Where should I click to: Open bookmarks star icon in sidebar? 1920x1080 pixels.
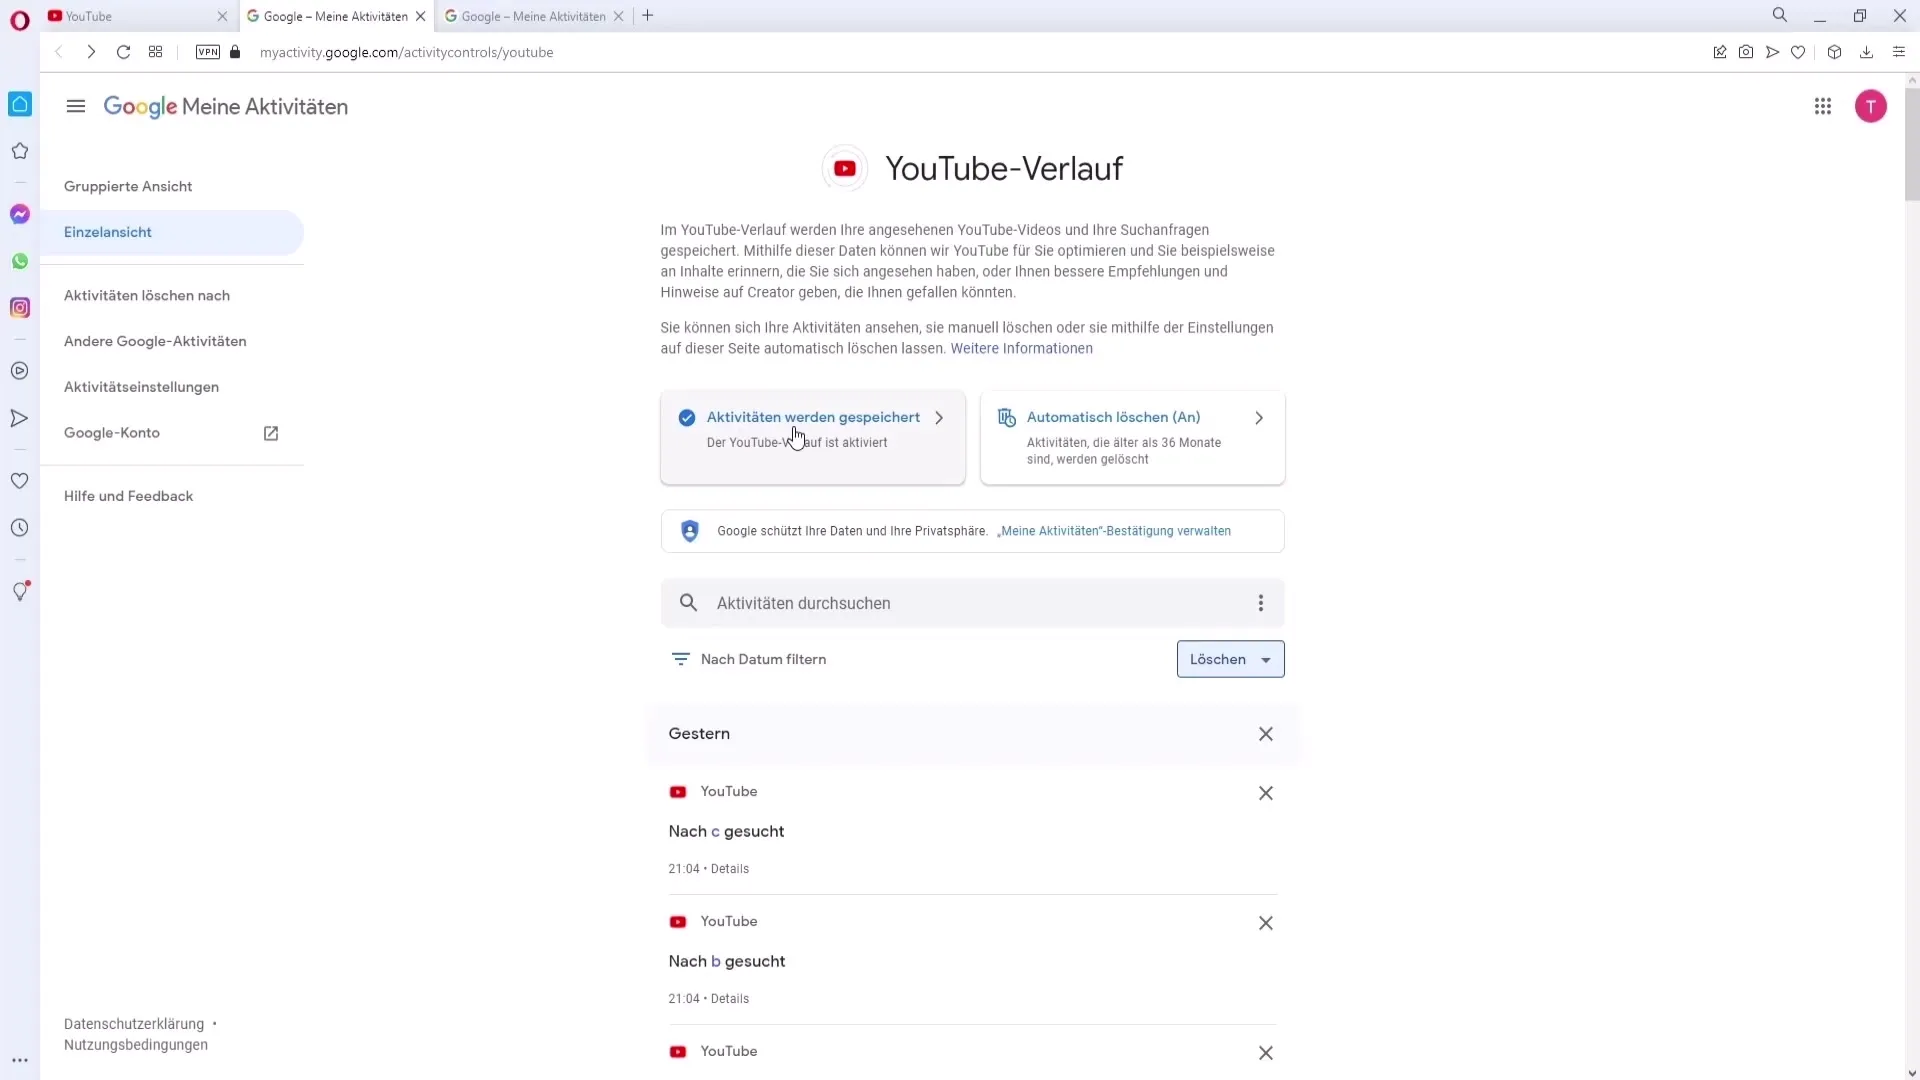tap(20, 151)
